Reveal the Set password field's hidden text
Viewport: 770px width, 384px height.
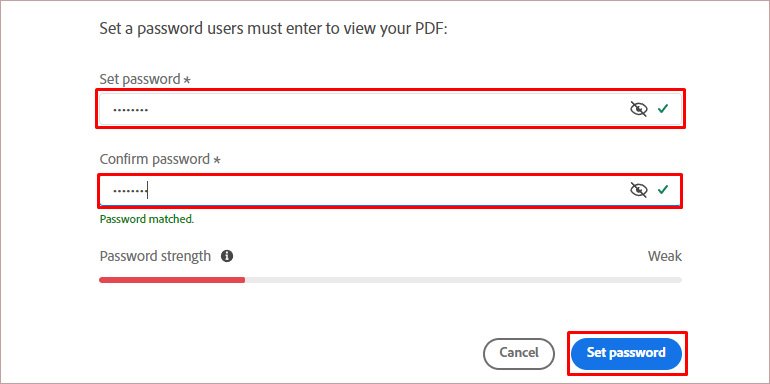(x=638, y=109)
